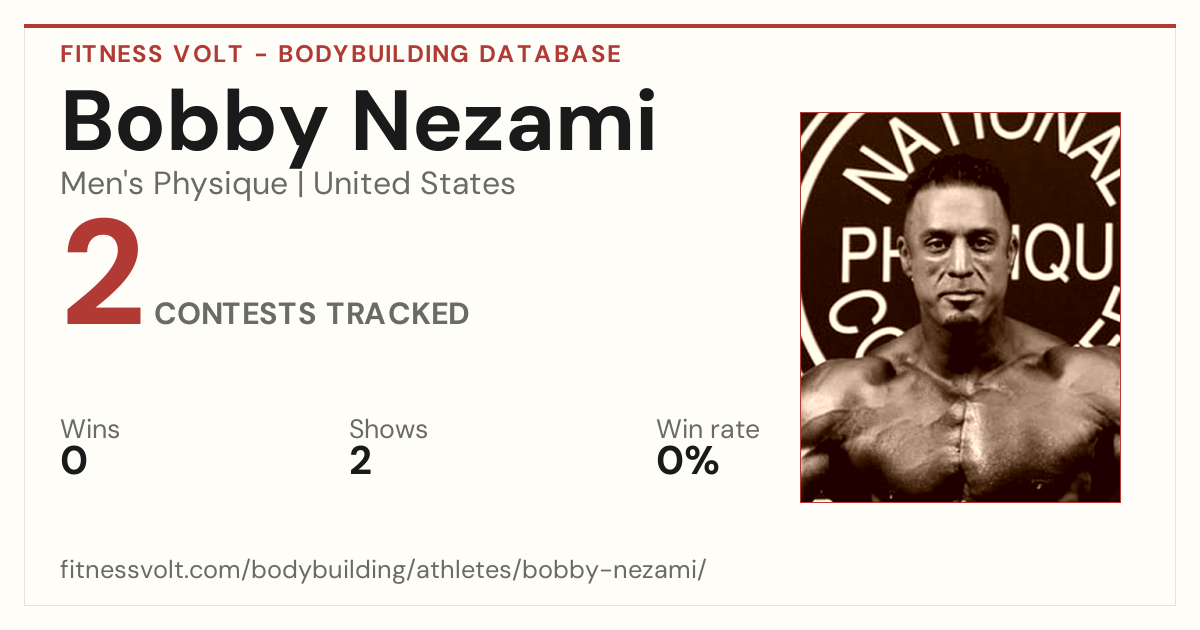Click the Shows value of 2
Viewport: 1200px width, 630px height.
pos(361,461)
